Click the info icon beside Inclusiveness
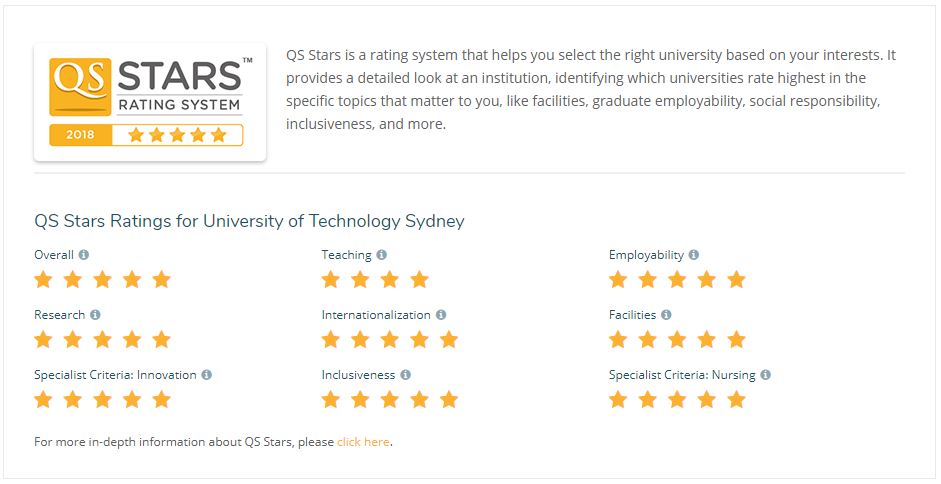941x484 pixels. (406, 375)
